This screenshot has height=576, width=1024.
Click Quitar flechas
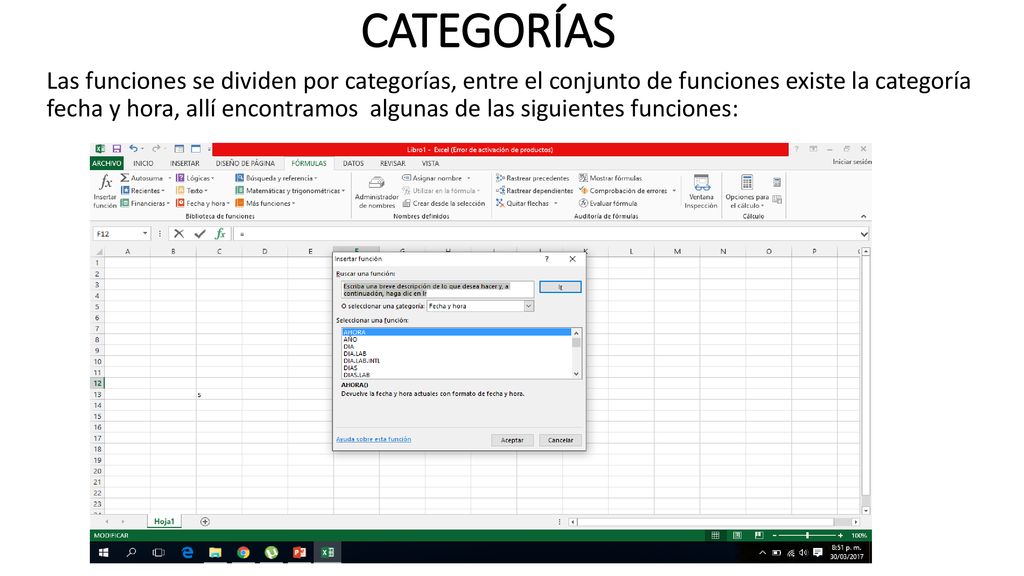526,203
